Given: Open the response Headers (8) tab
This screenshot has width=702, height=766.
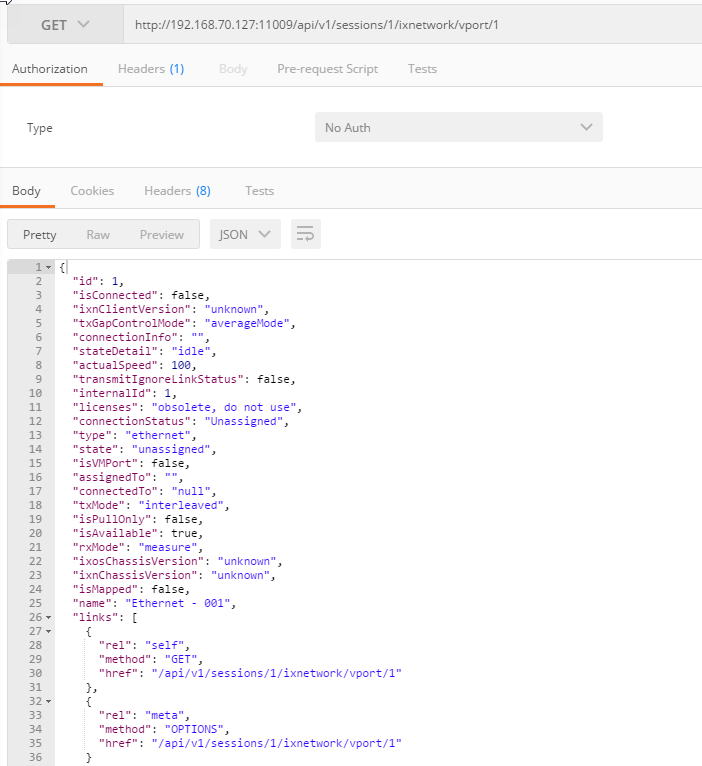Looking at the screenshot, I should pyautogui.click(x=177, y=191).
